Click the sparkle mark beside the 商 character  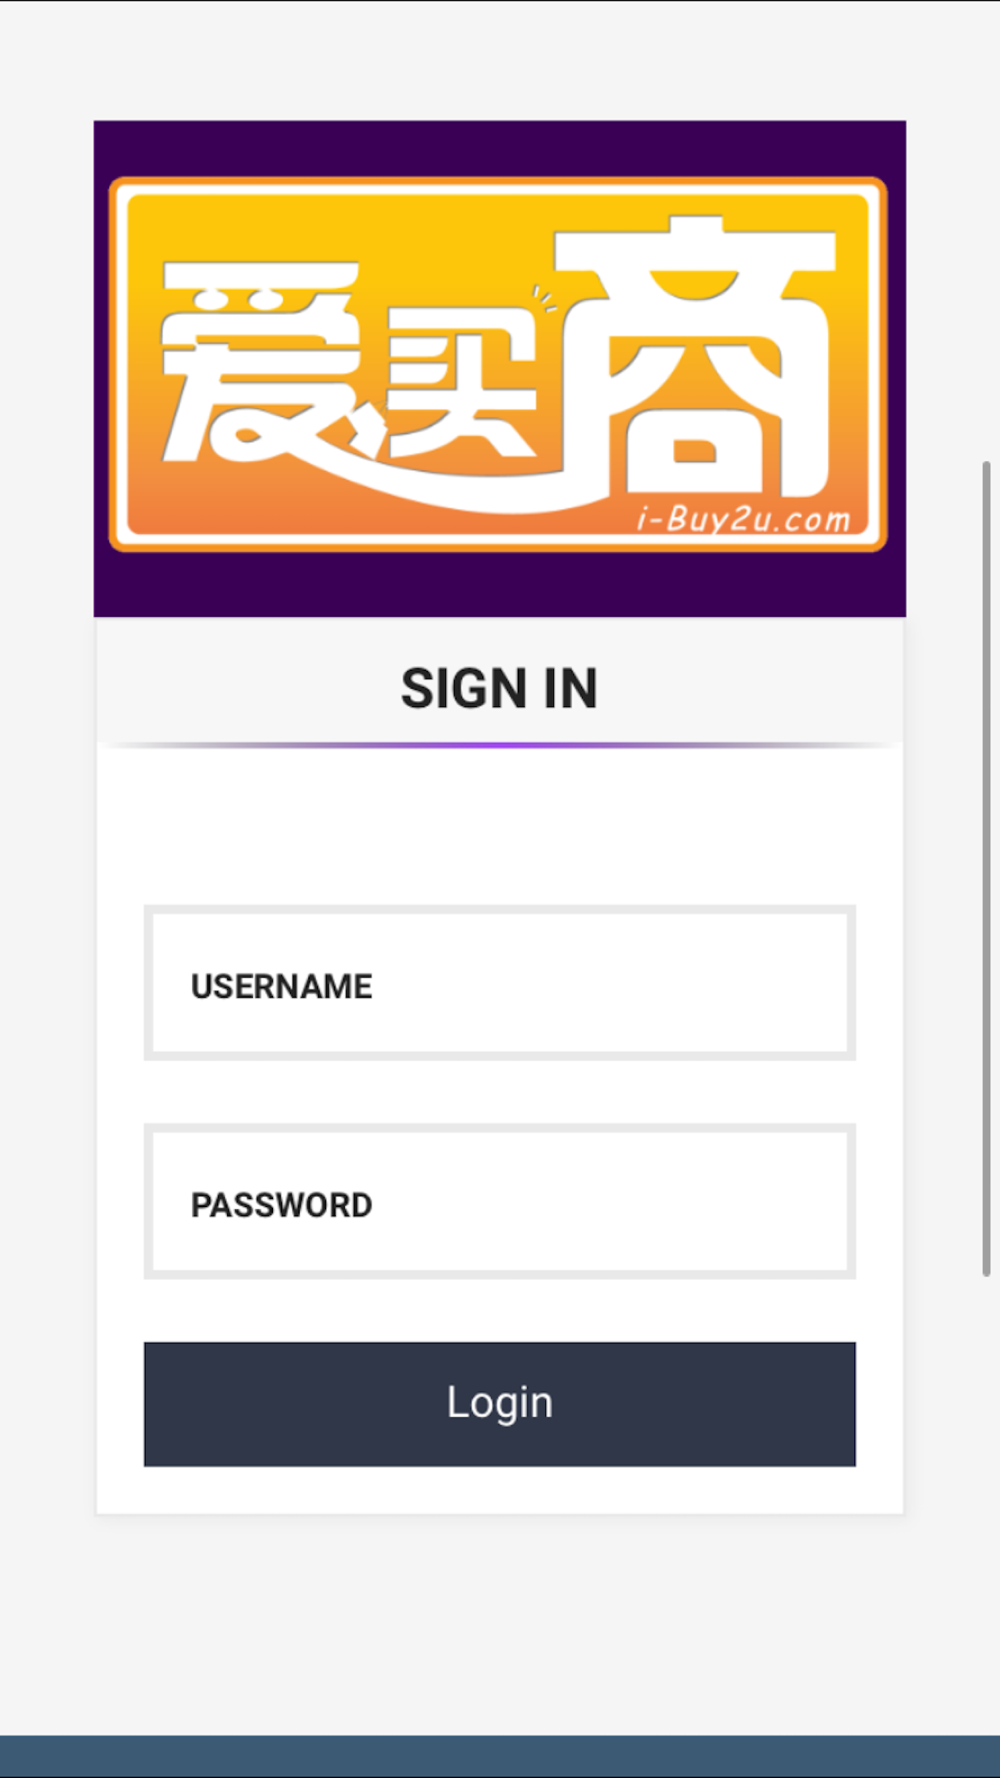point(545,298)
